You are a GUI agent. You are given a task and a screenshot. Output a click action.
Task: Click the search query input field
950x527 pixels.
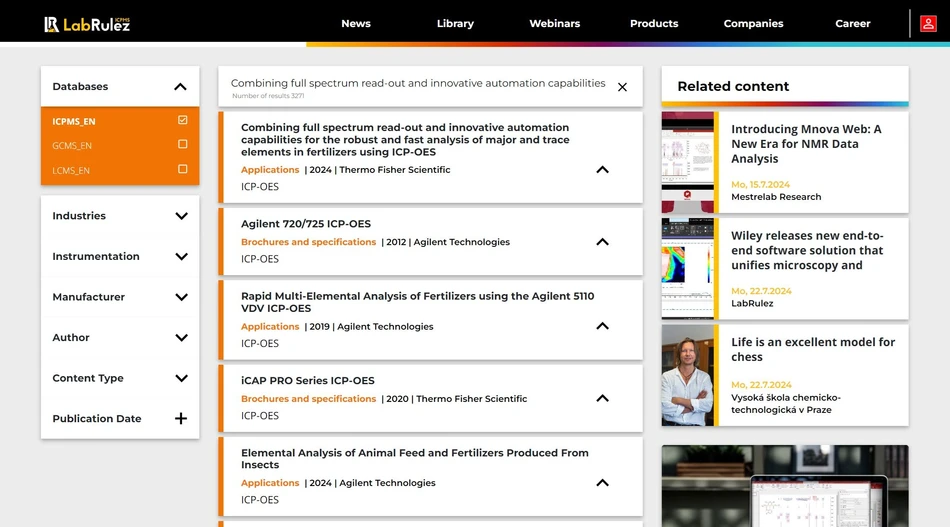418,83
